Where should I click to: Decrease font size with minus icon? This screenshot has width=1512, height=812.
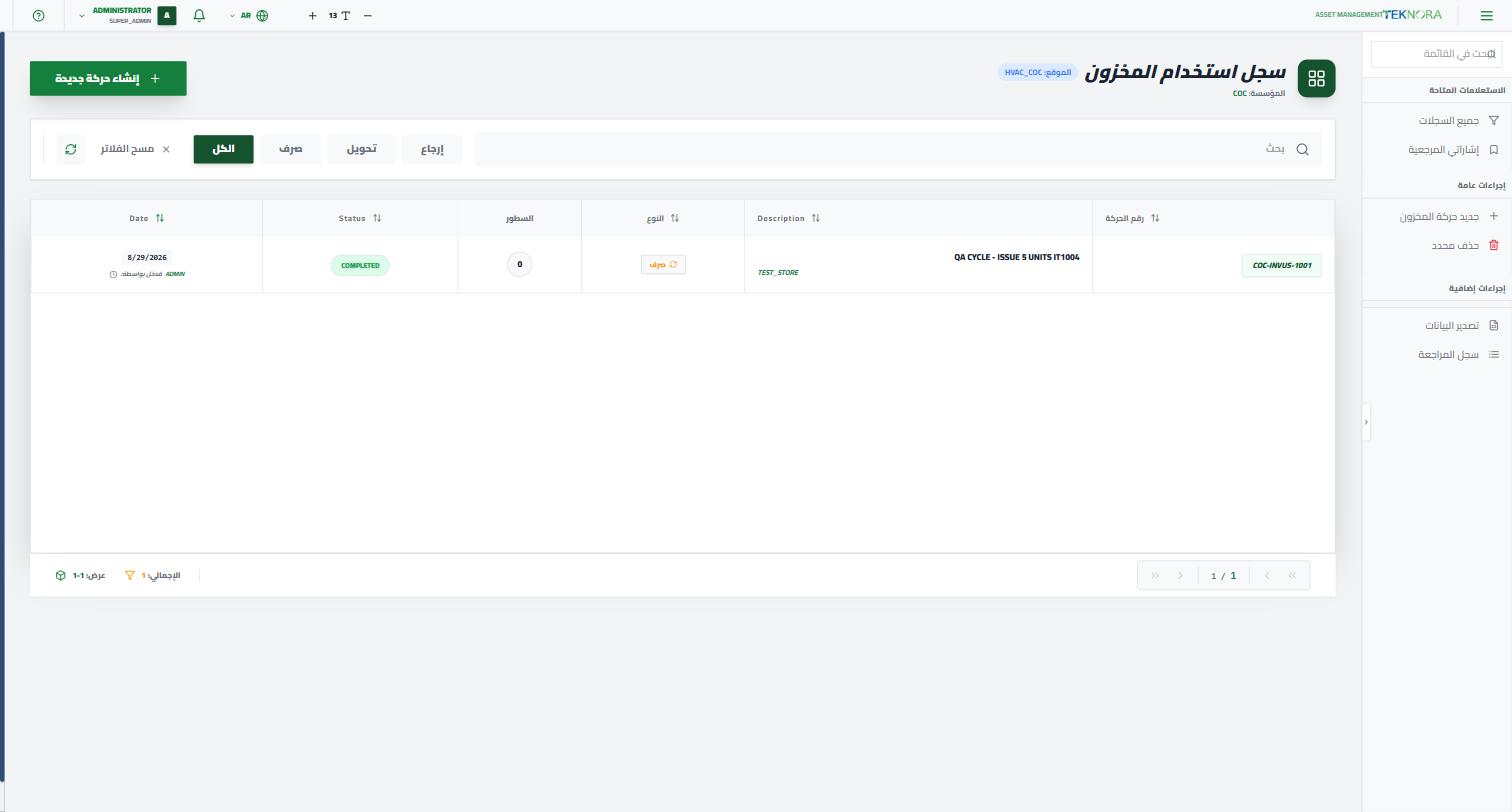tap(368, 16)
